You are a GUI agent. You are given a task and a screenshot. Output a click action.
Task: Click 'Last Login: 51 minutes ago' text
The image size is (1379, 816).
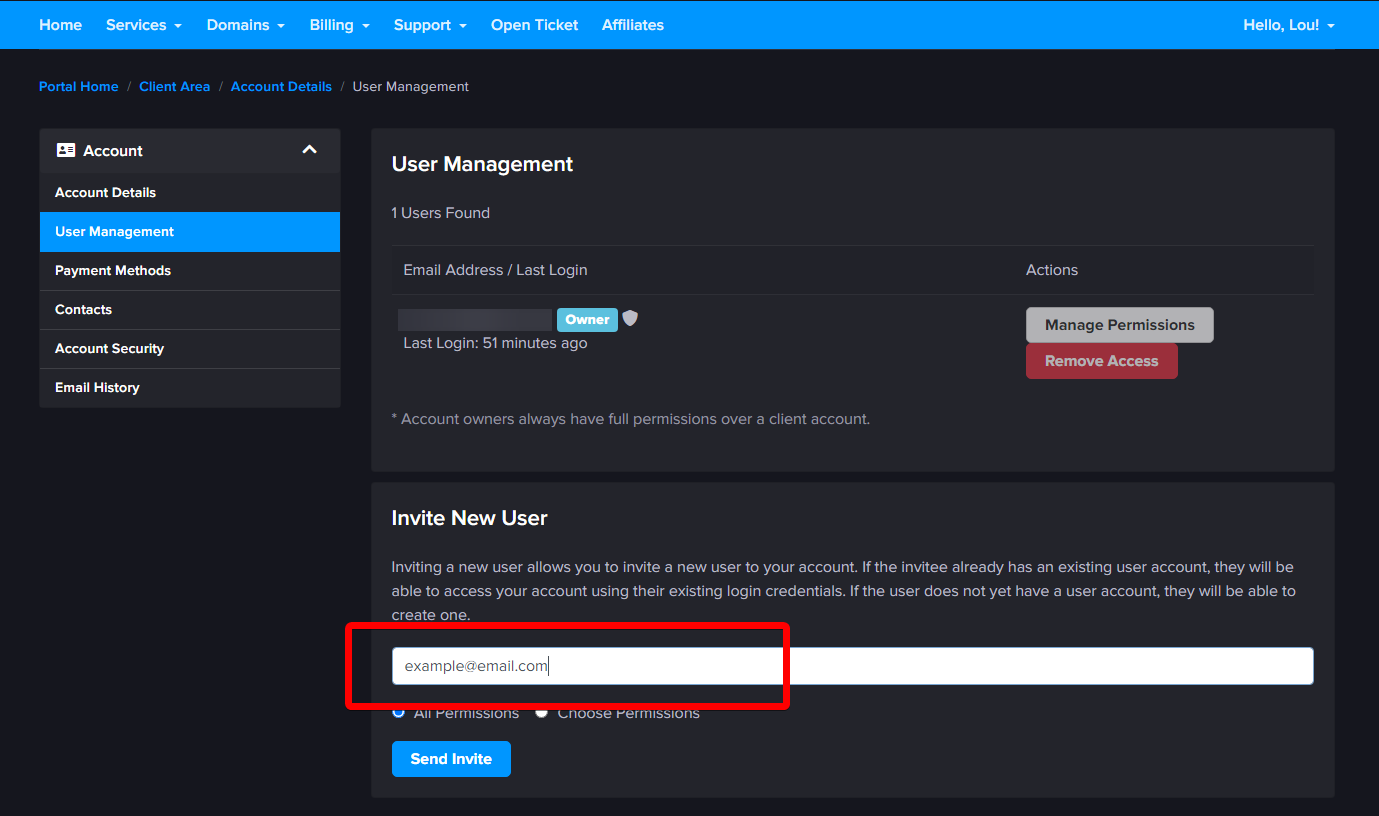(x=495, y=343)
